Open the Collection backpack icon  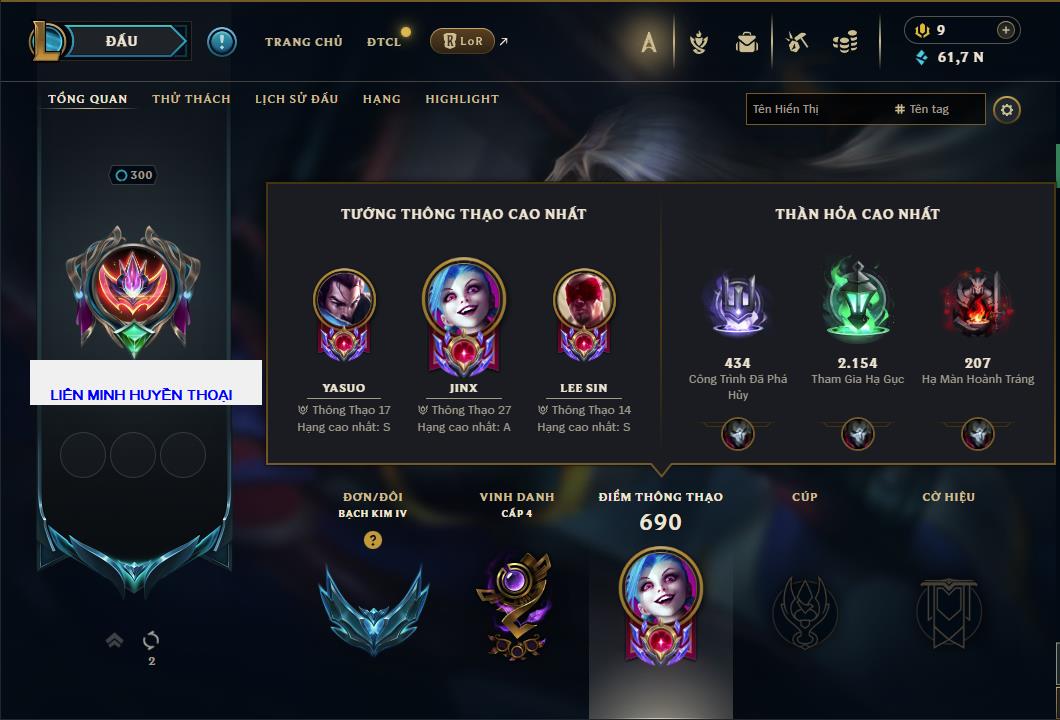coord(747,43)
